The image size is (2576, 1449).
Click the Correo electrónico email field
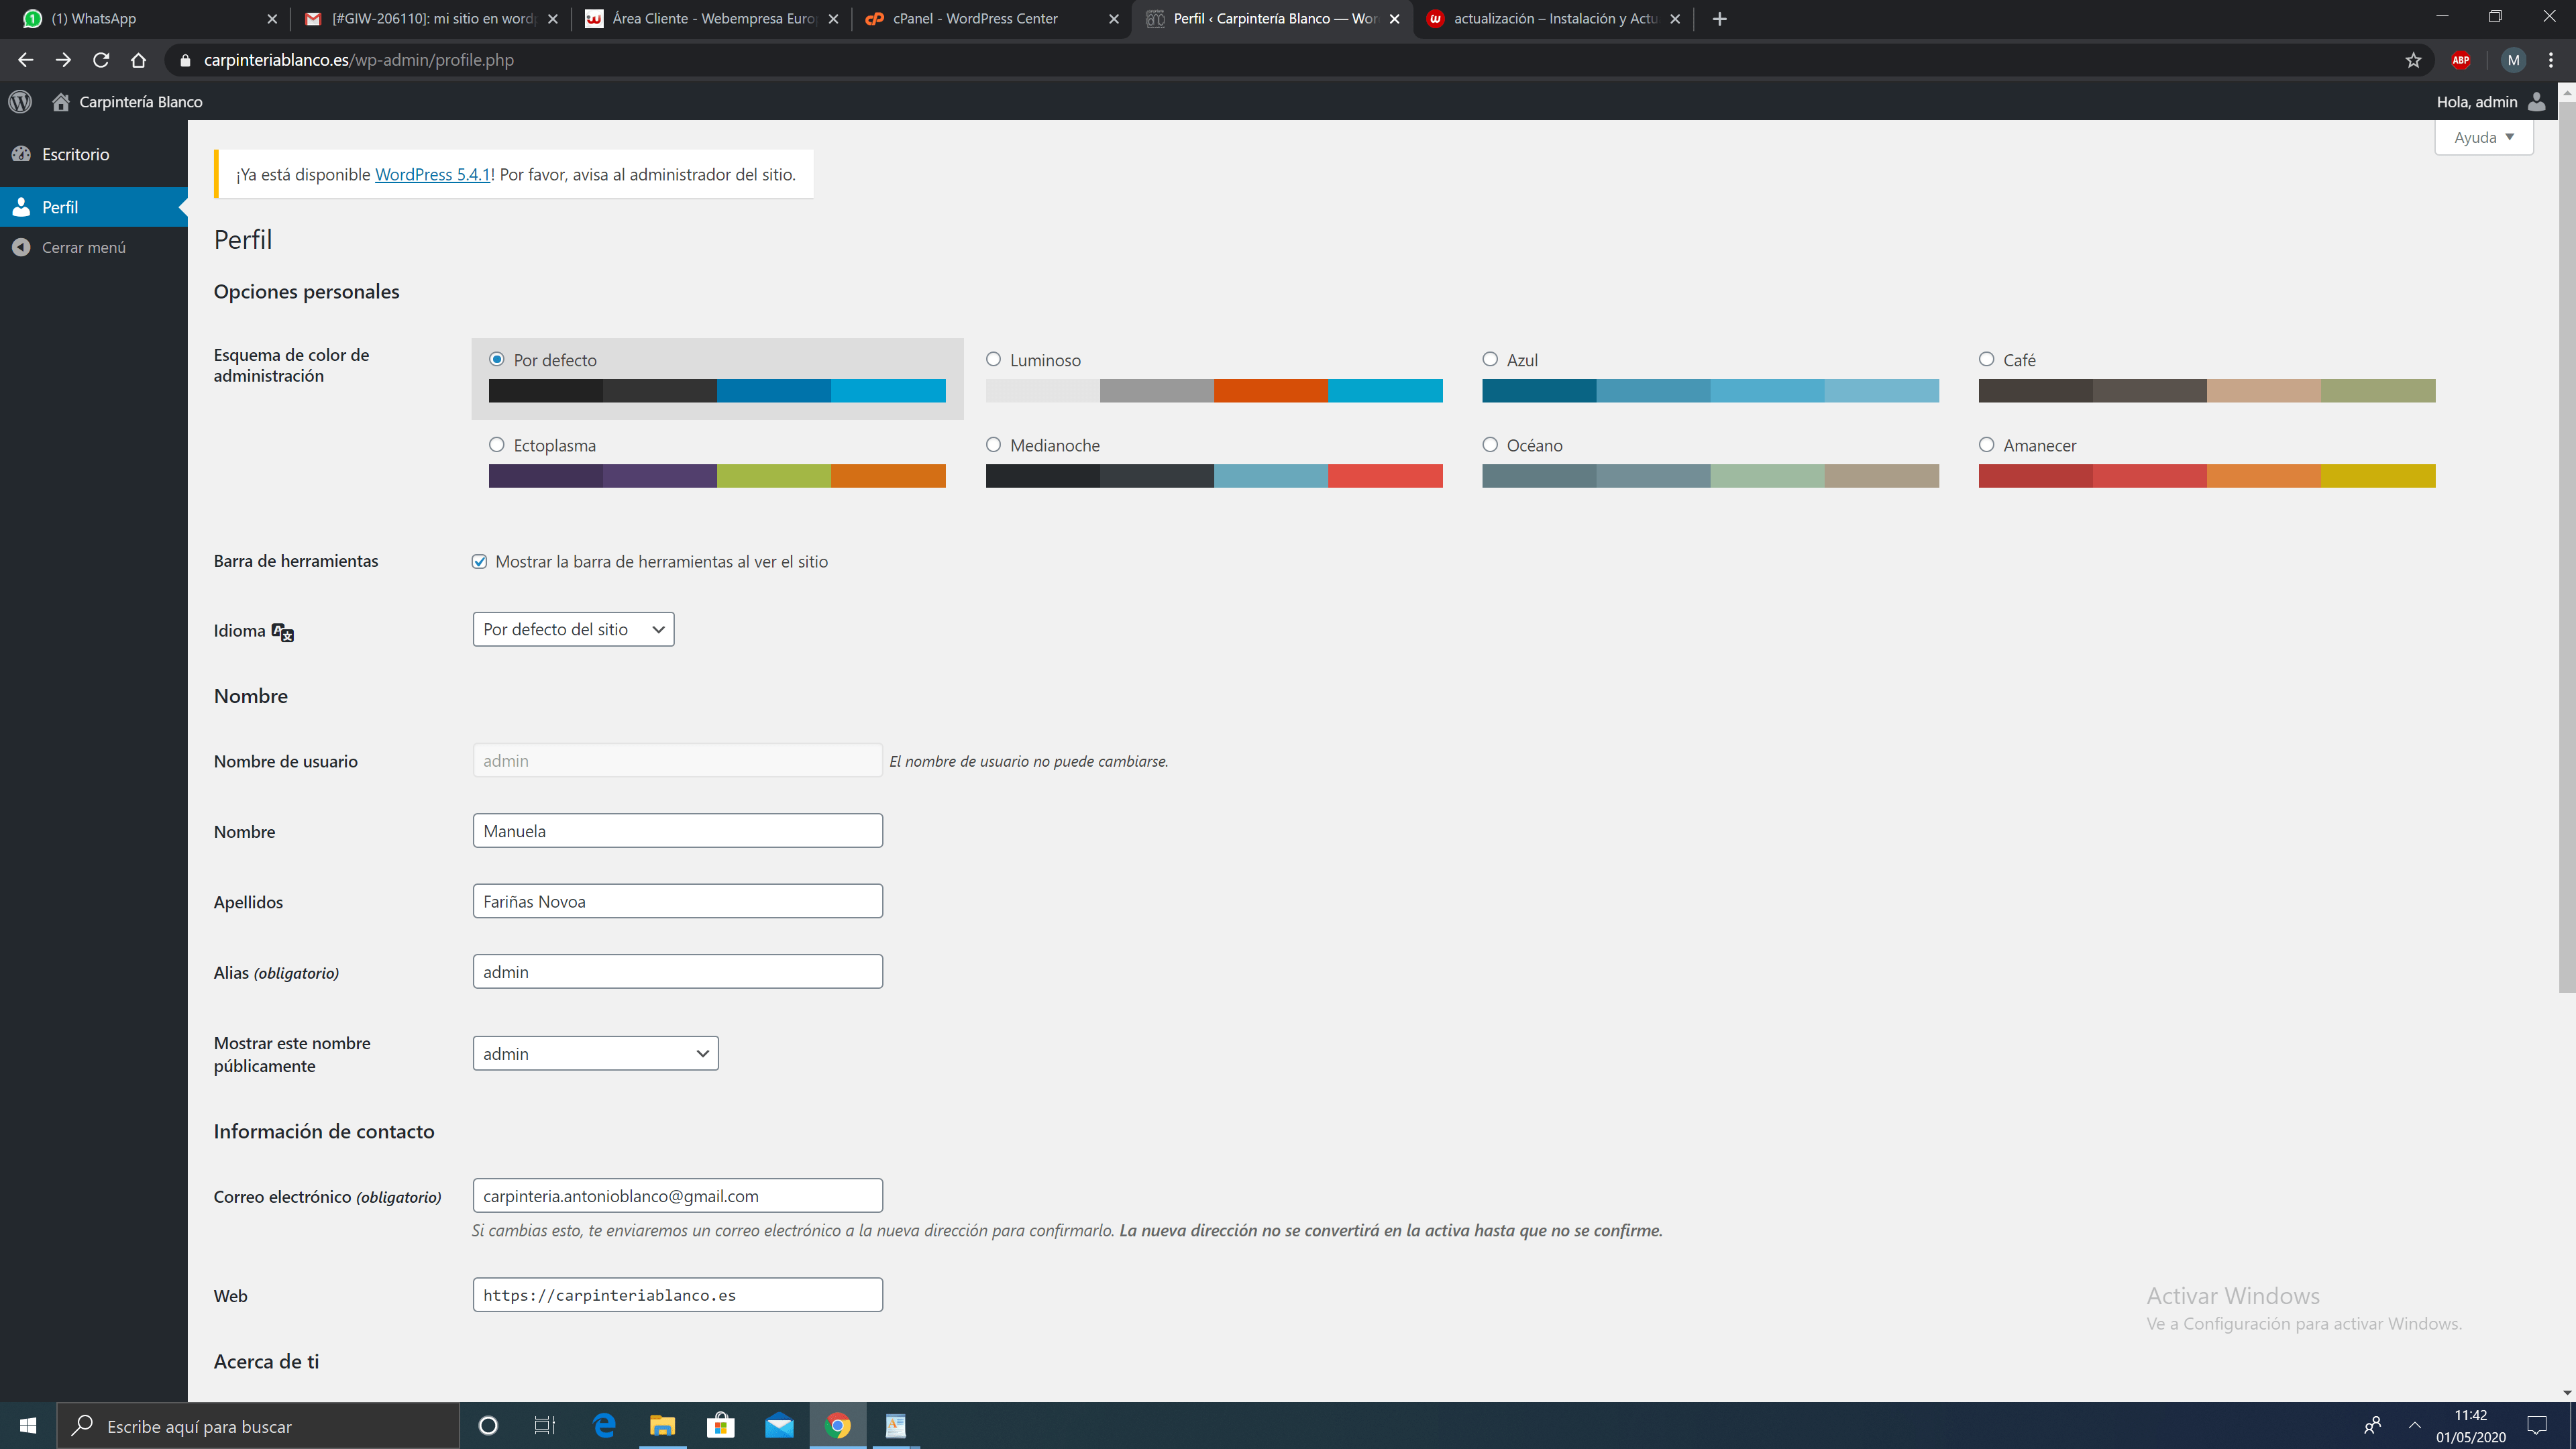coord(677,1196)
